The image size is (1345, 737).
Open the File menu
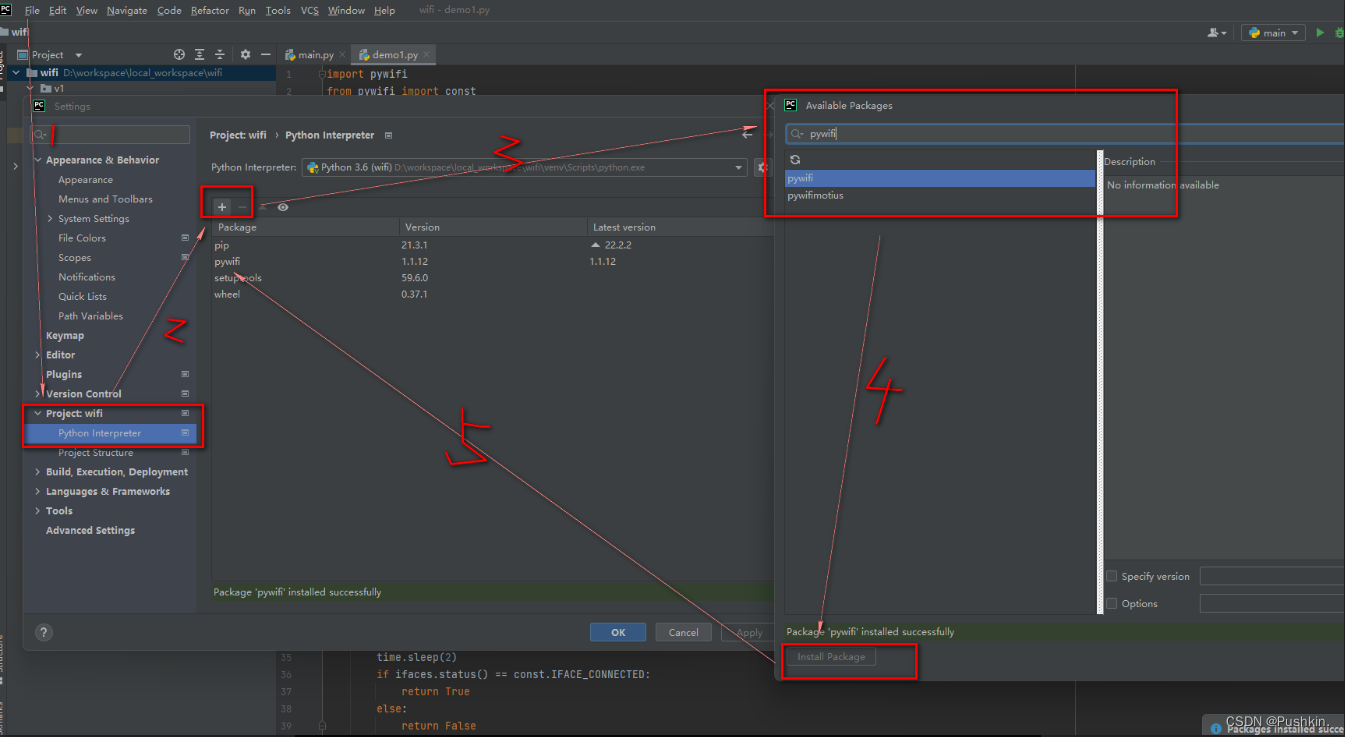click(x=32, y=10)
